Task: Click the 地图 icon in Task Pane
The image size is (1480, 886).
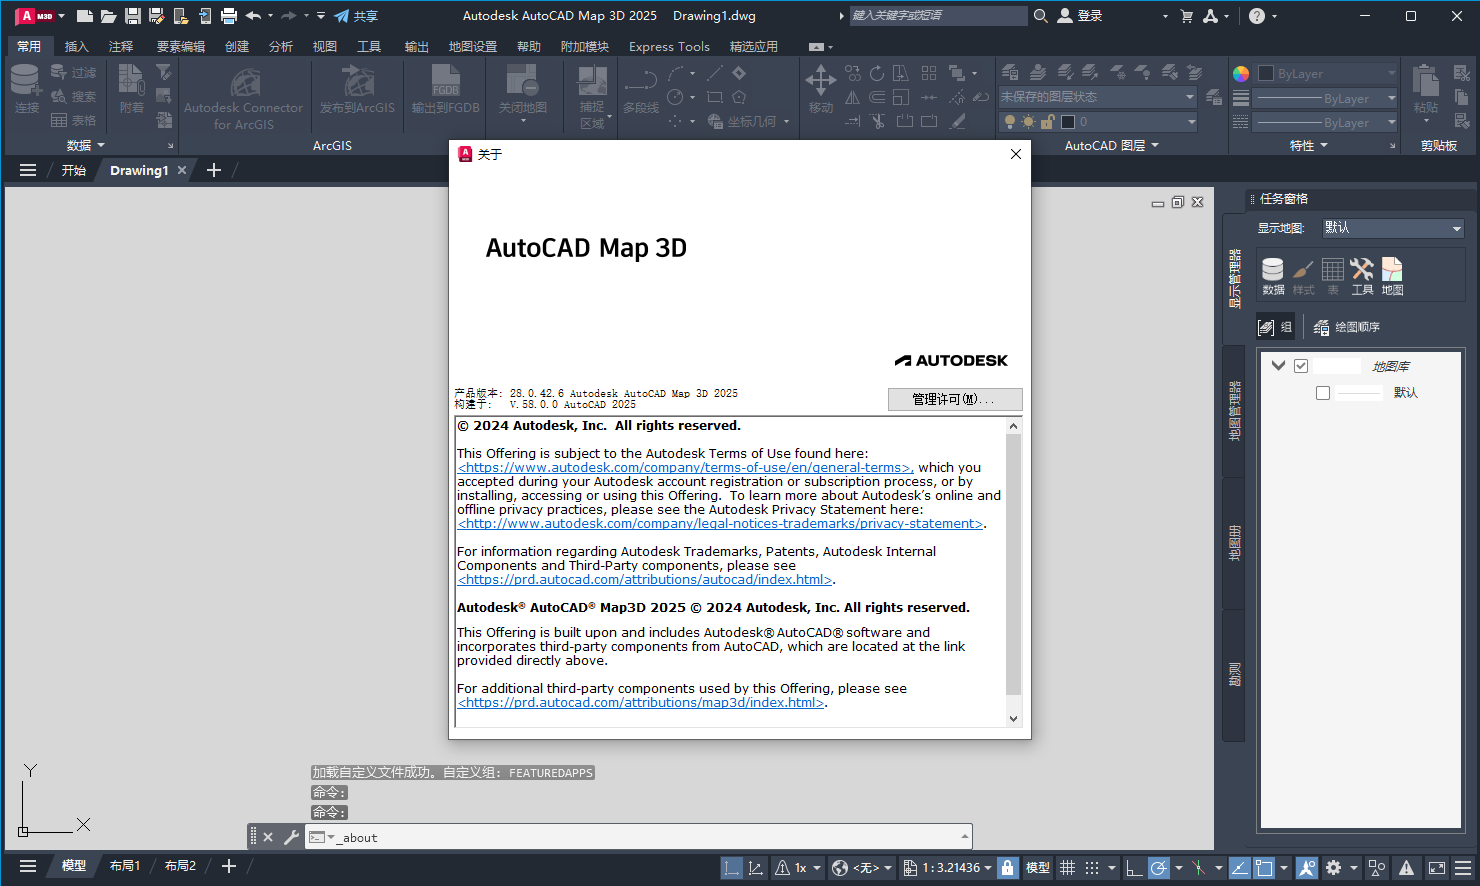Action: tap(1392, 275)
